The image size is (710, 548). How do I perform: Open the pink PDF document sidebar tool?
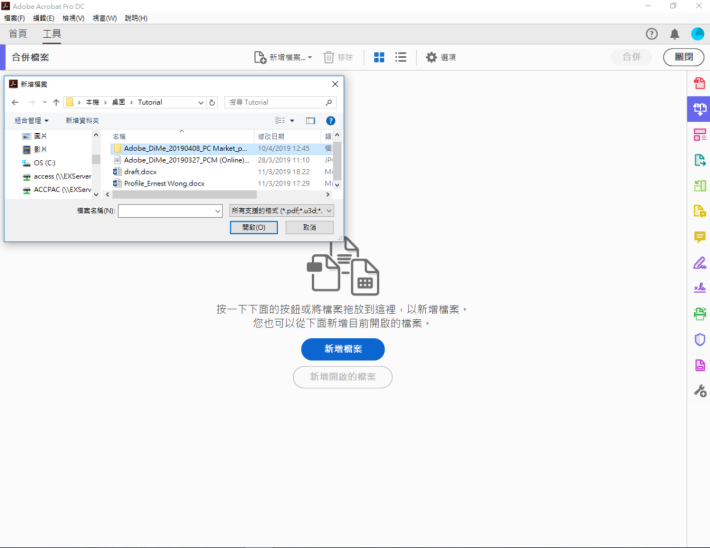[x=700, y=365]
